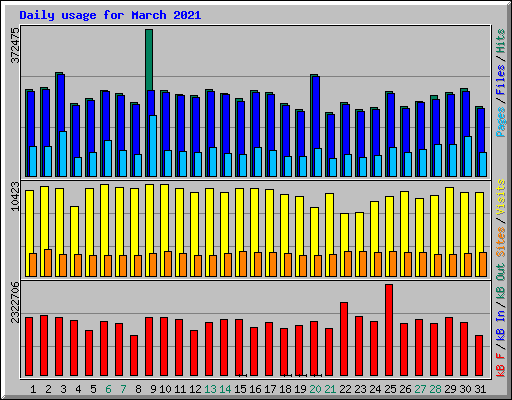Click green weekend day 6 label
This screenshot has width=512, height=400.
coord(108,389)
